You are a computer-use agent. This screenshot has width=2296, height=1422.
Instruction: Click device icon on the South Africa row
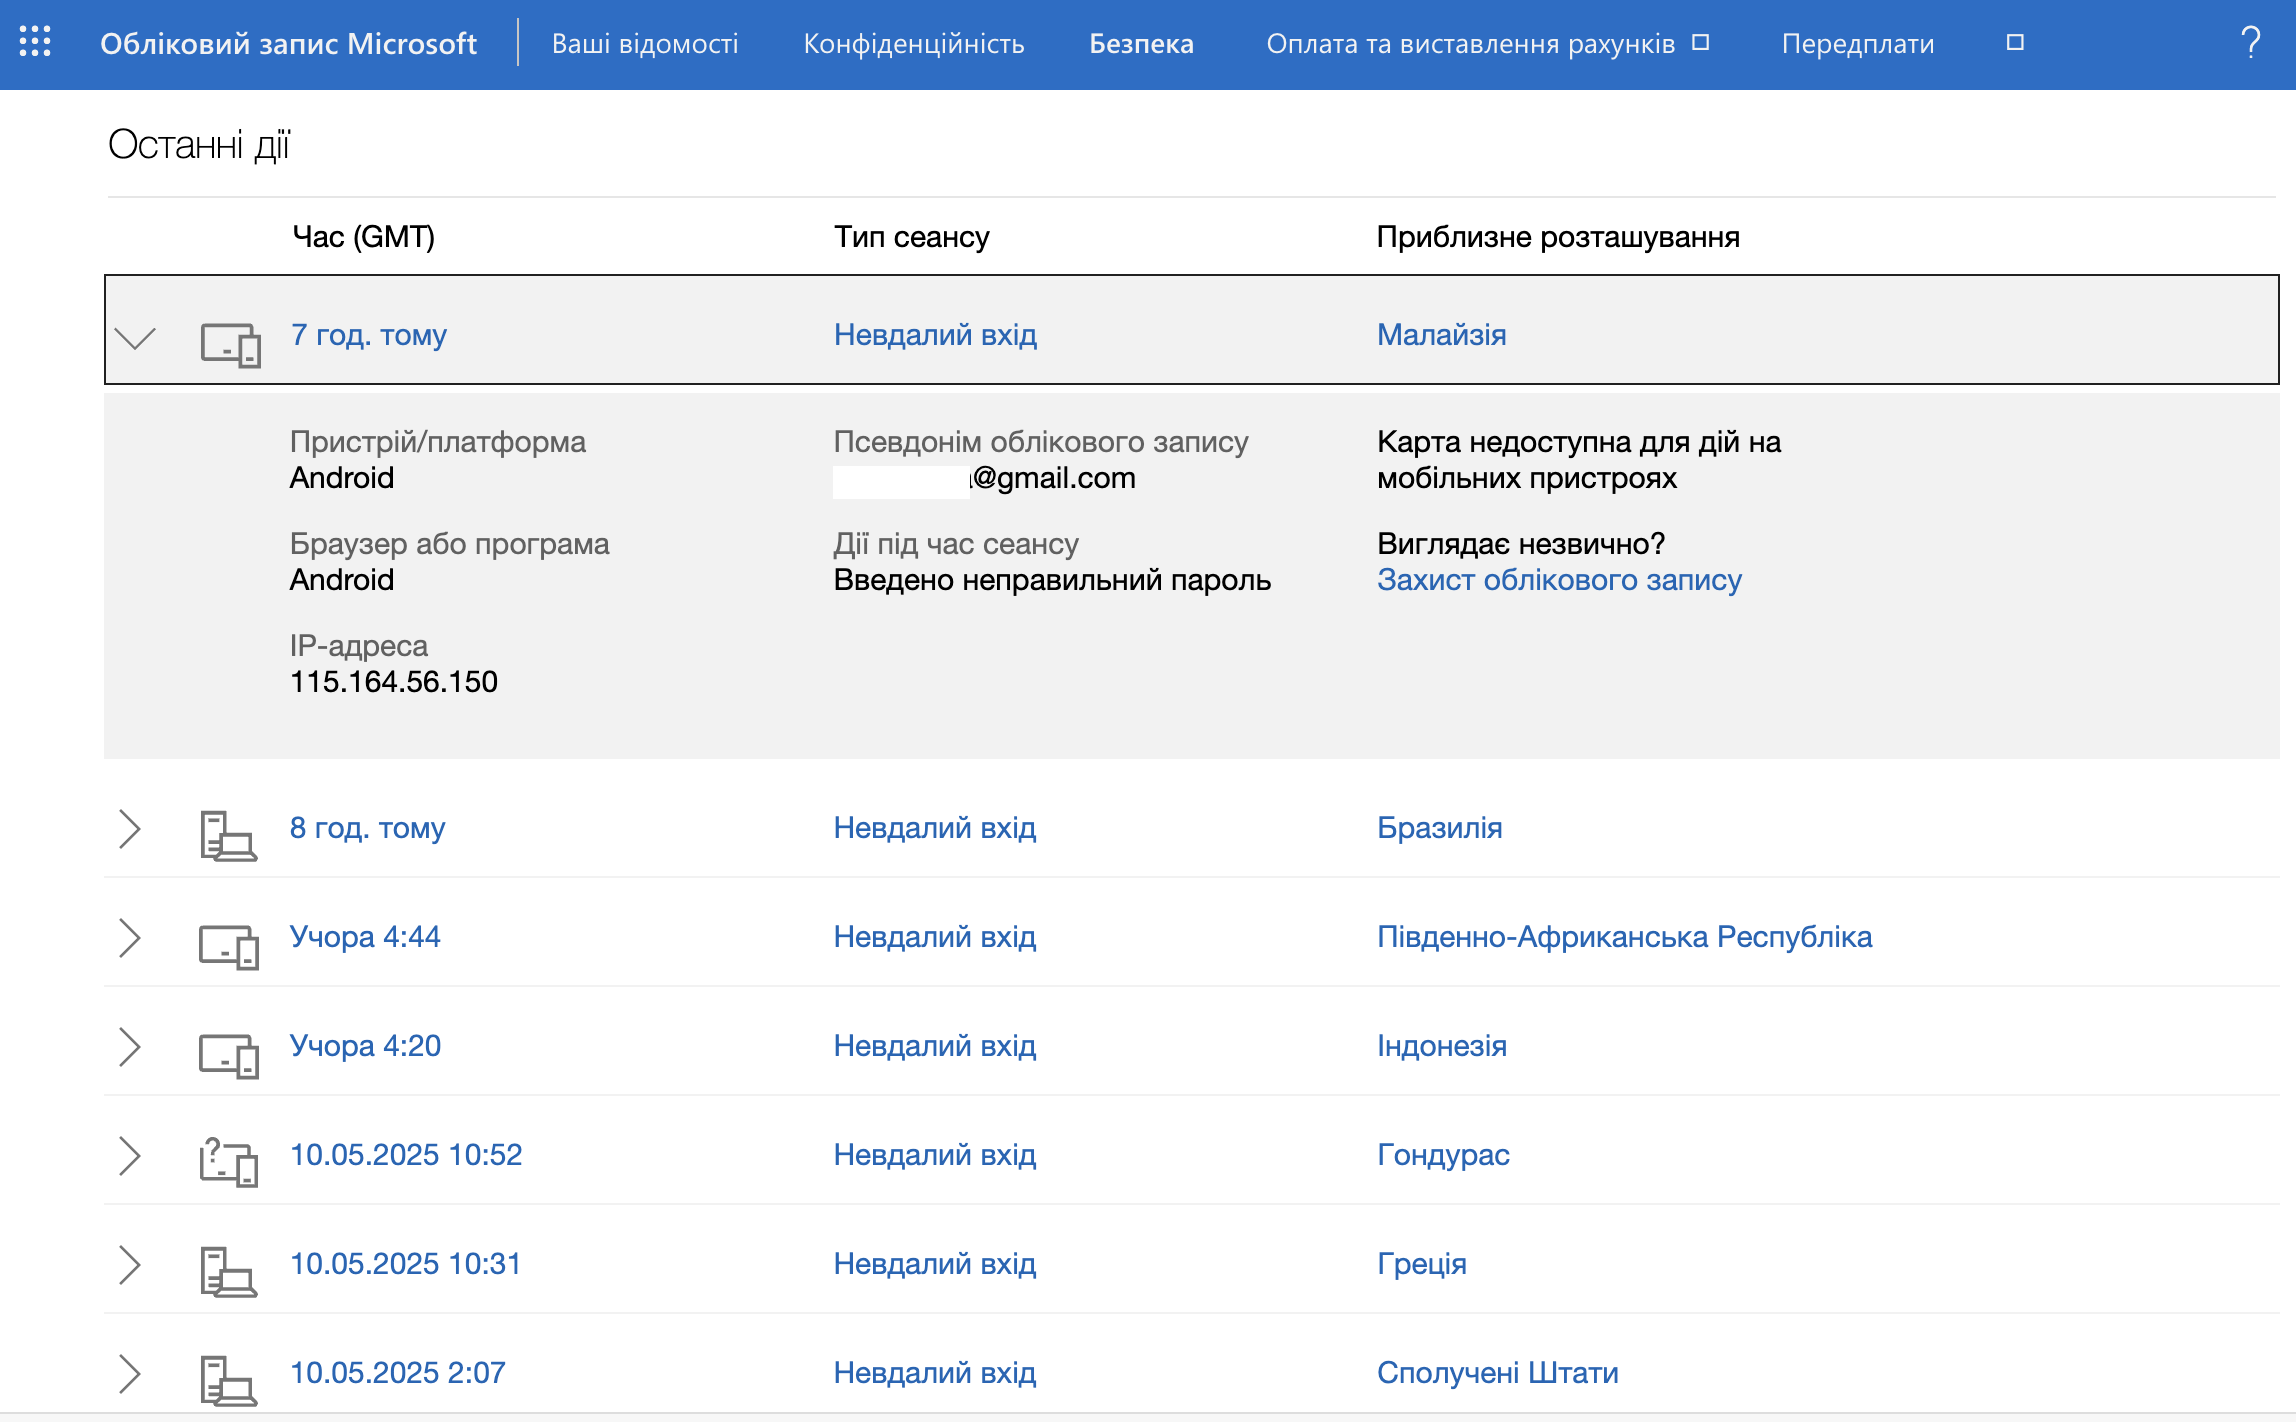tap(228, 946)
